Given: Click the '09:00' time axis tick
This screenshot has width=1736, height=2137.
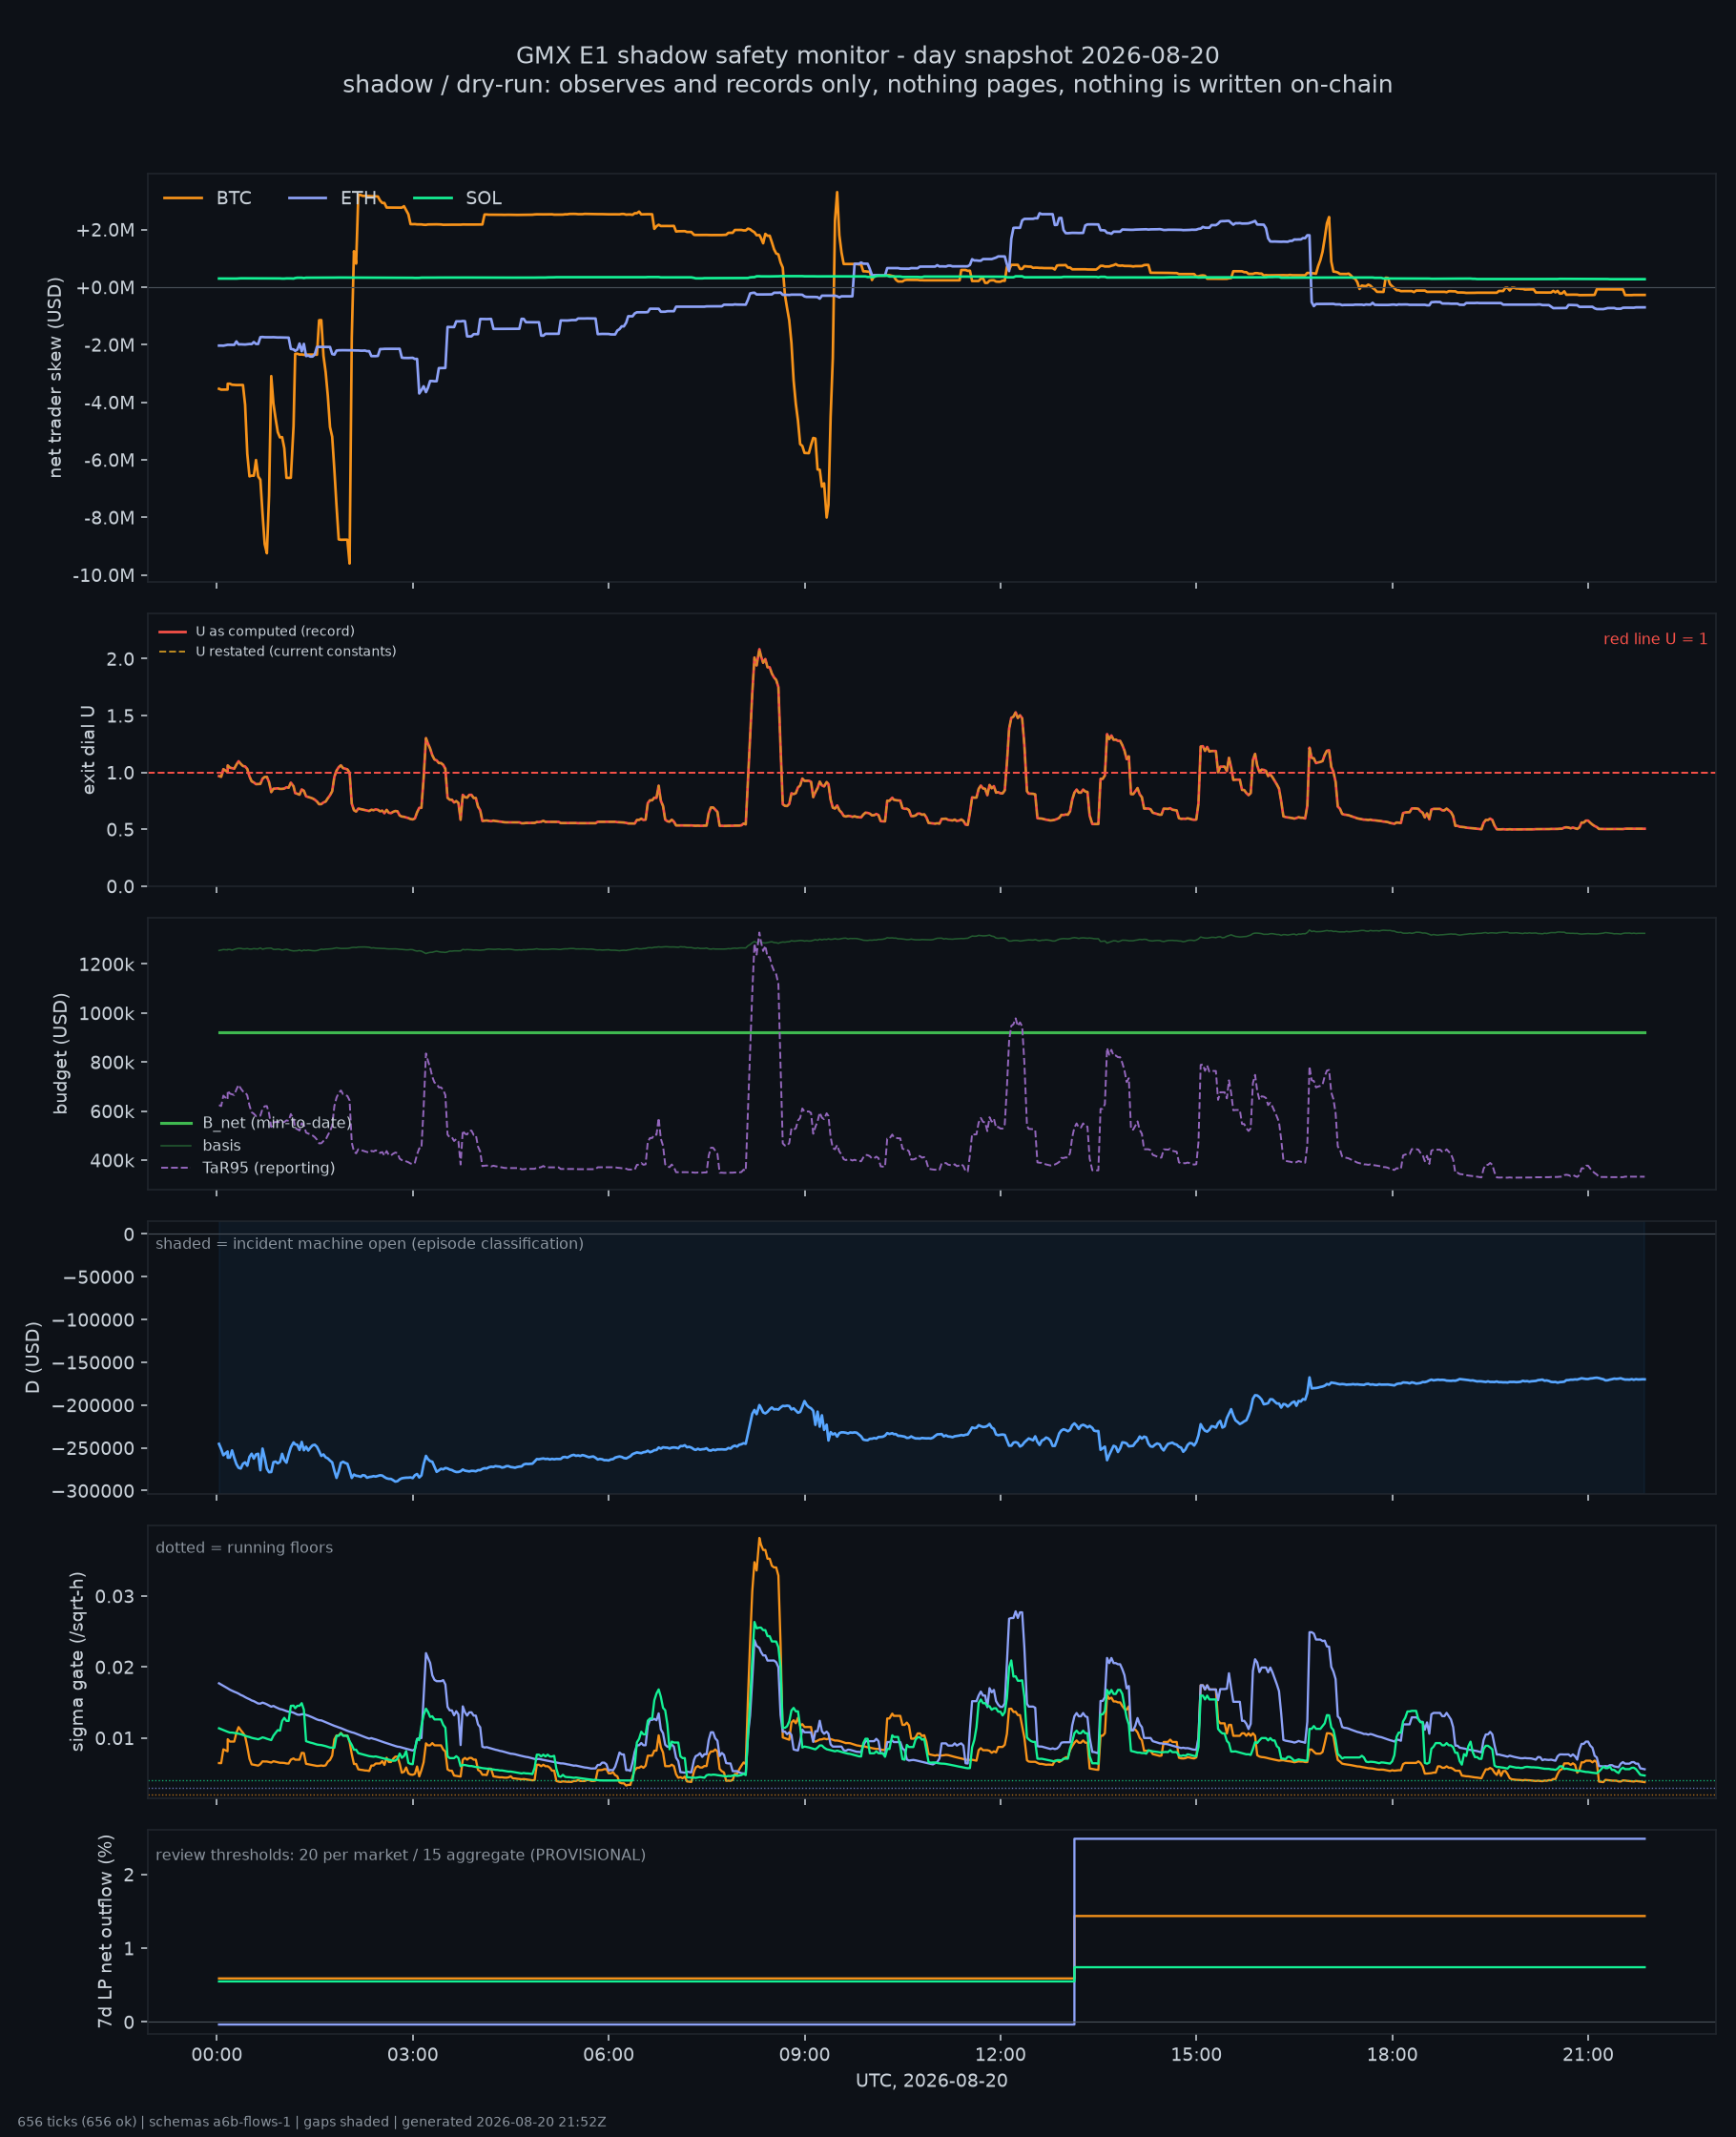Looking at the screenshot, I should tap(805, 2055).
